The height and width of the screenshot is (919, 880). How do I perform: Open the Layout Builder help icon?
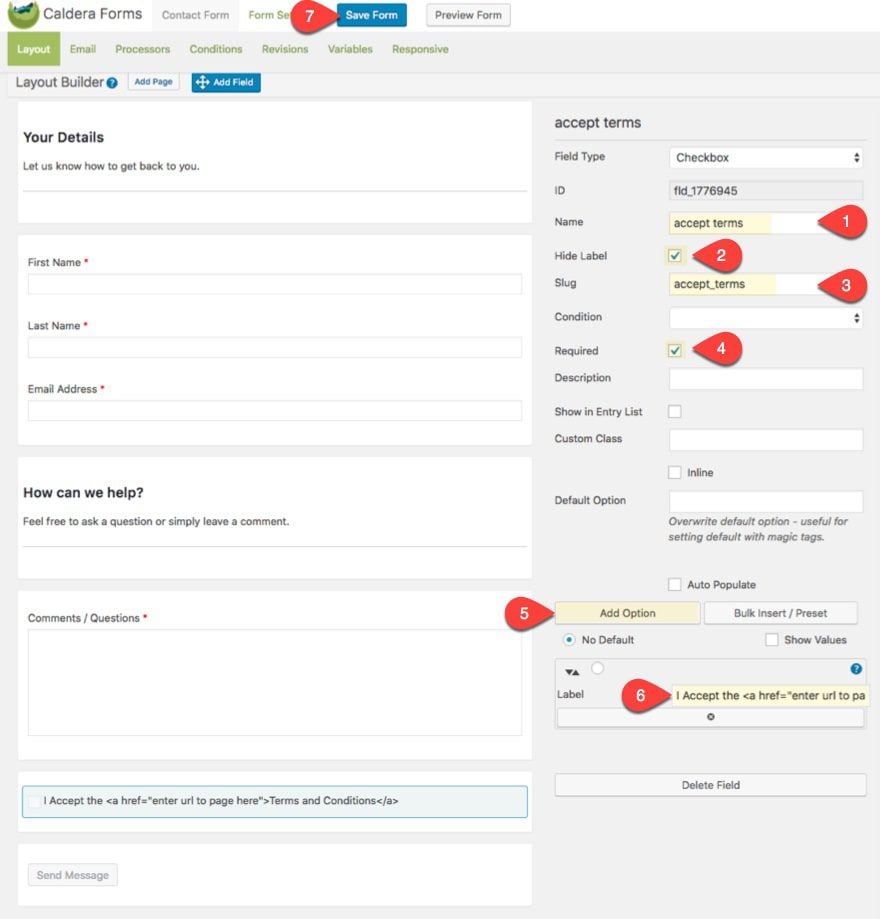(112, 83)
